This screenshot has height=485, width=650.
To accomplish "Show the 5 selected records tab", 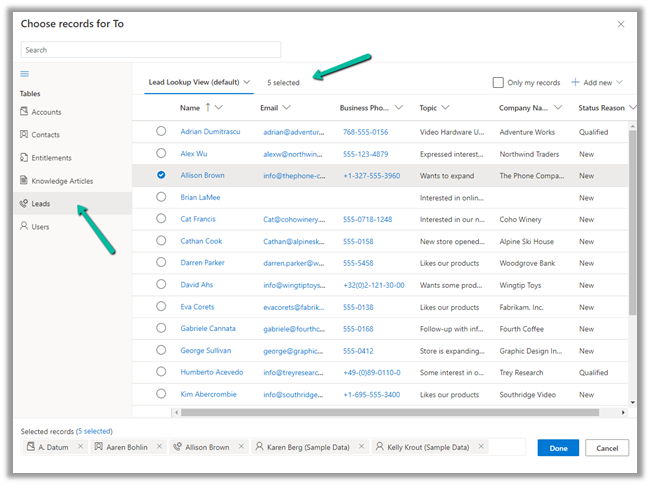I will 283,83.
